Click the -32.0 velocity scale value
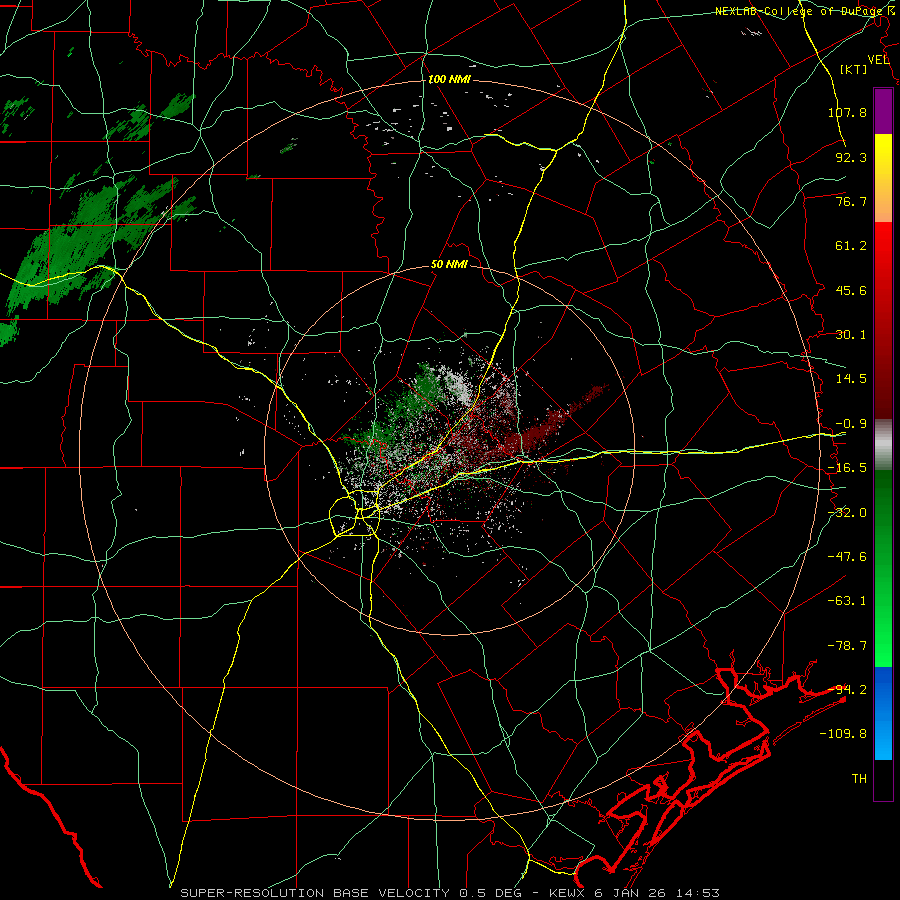This screenshot has height=900, width=900. pyautogui.click(x=847, y=513)
